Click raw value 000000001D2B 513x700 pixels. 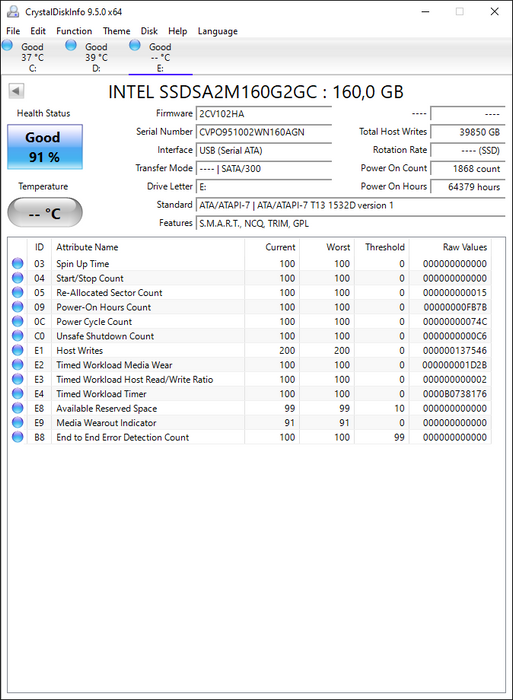(x=455, y=365)
